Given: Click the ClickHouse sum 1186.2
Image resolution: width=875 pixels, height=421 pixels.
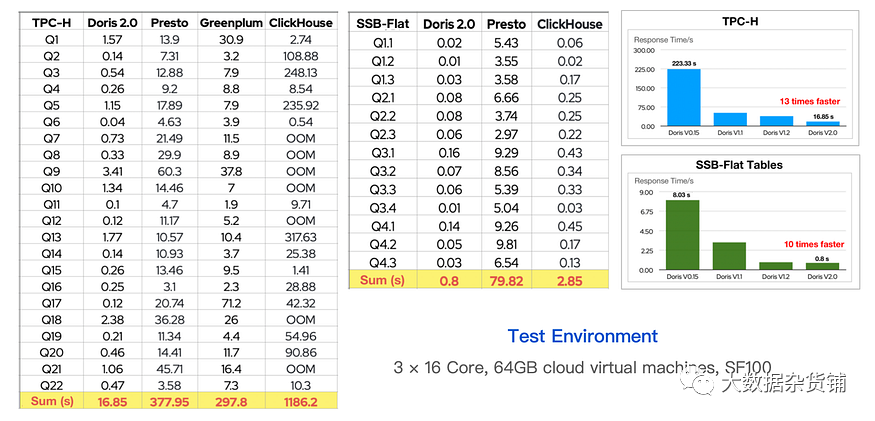Looking at the screenshot, I should coord(301,401).
